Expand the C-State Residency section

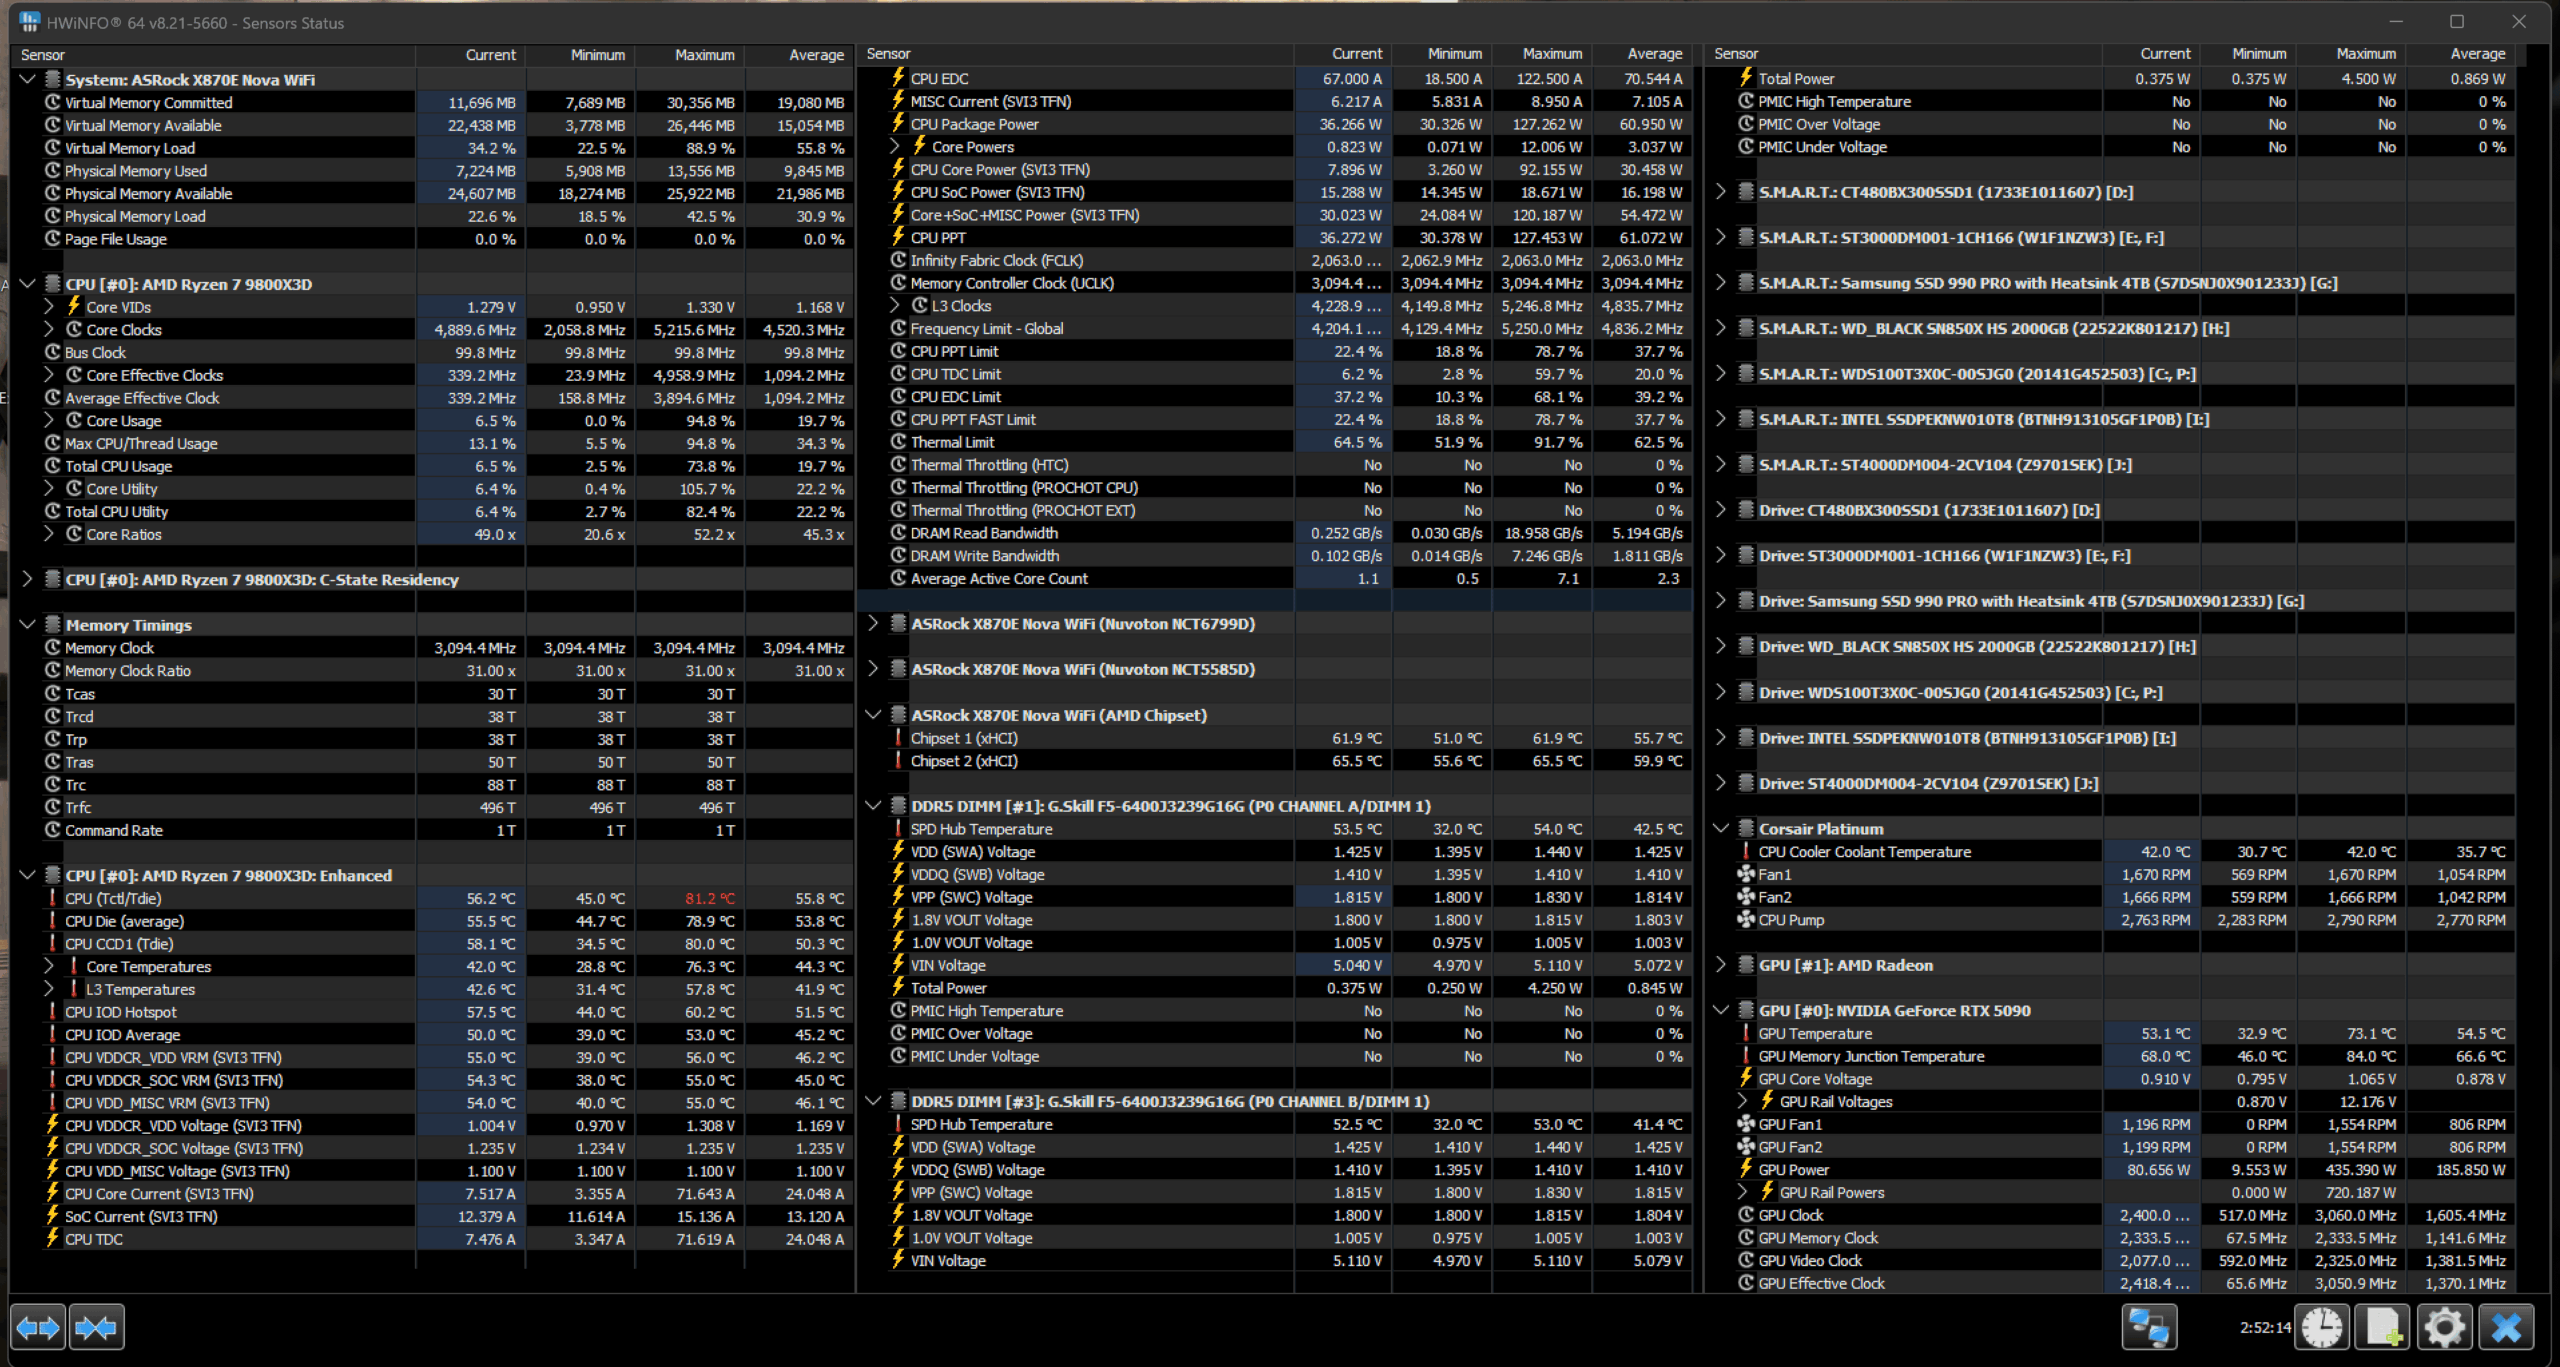[x=27, y=579]
